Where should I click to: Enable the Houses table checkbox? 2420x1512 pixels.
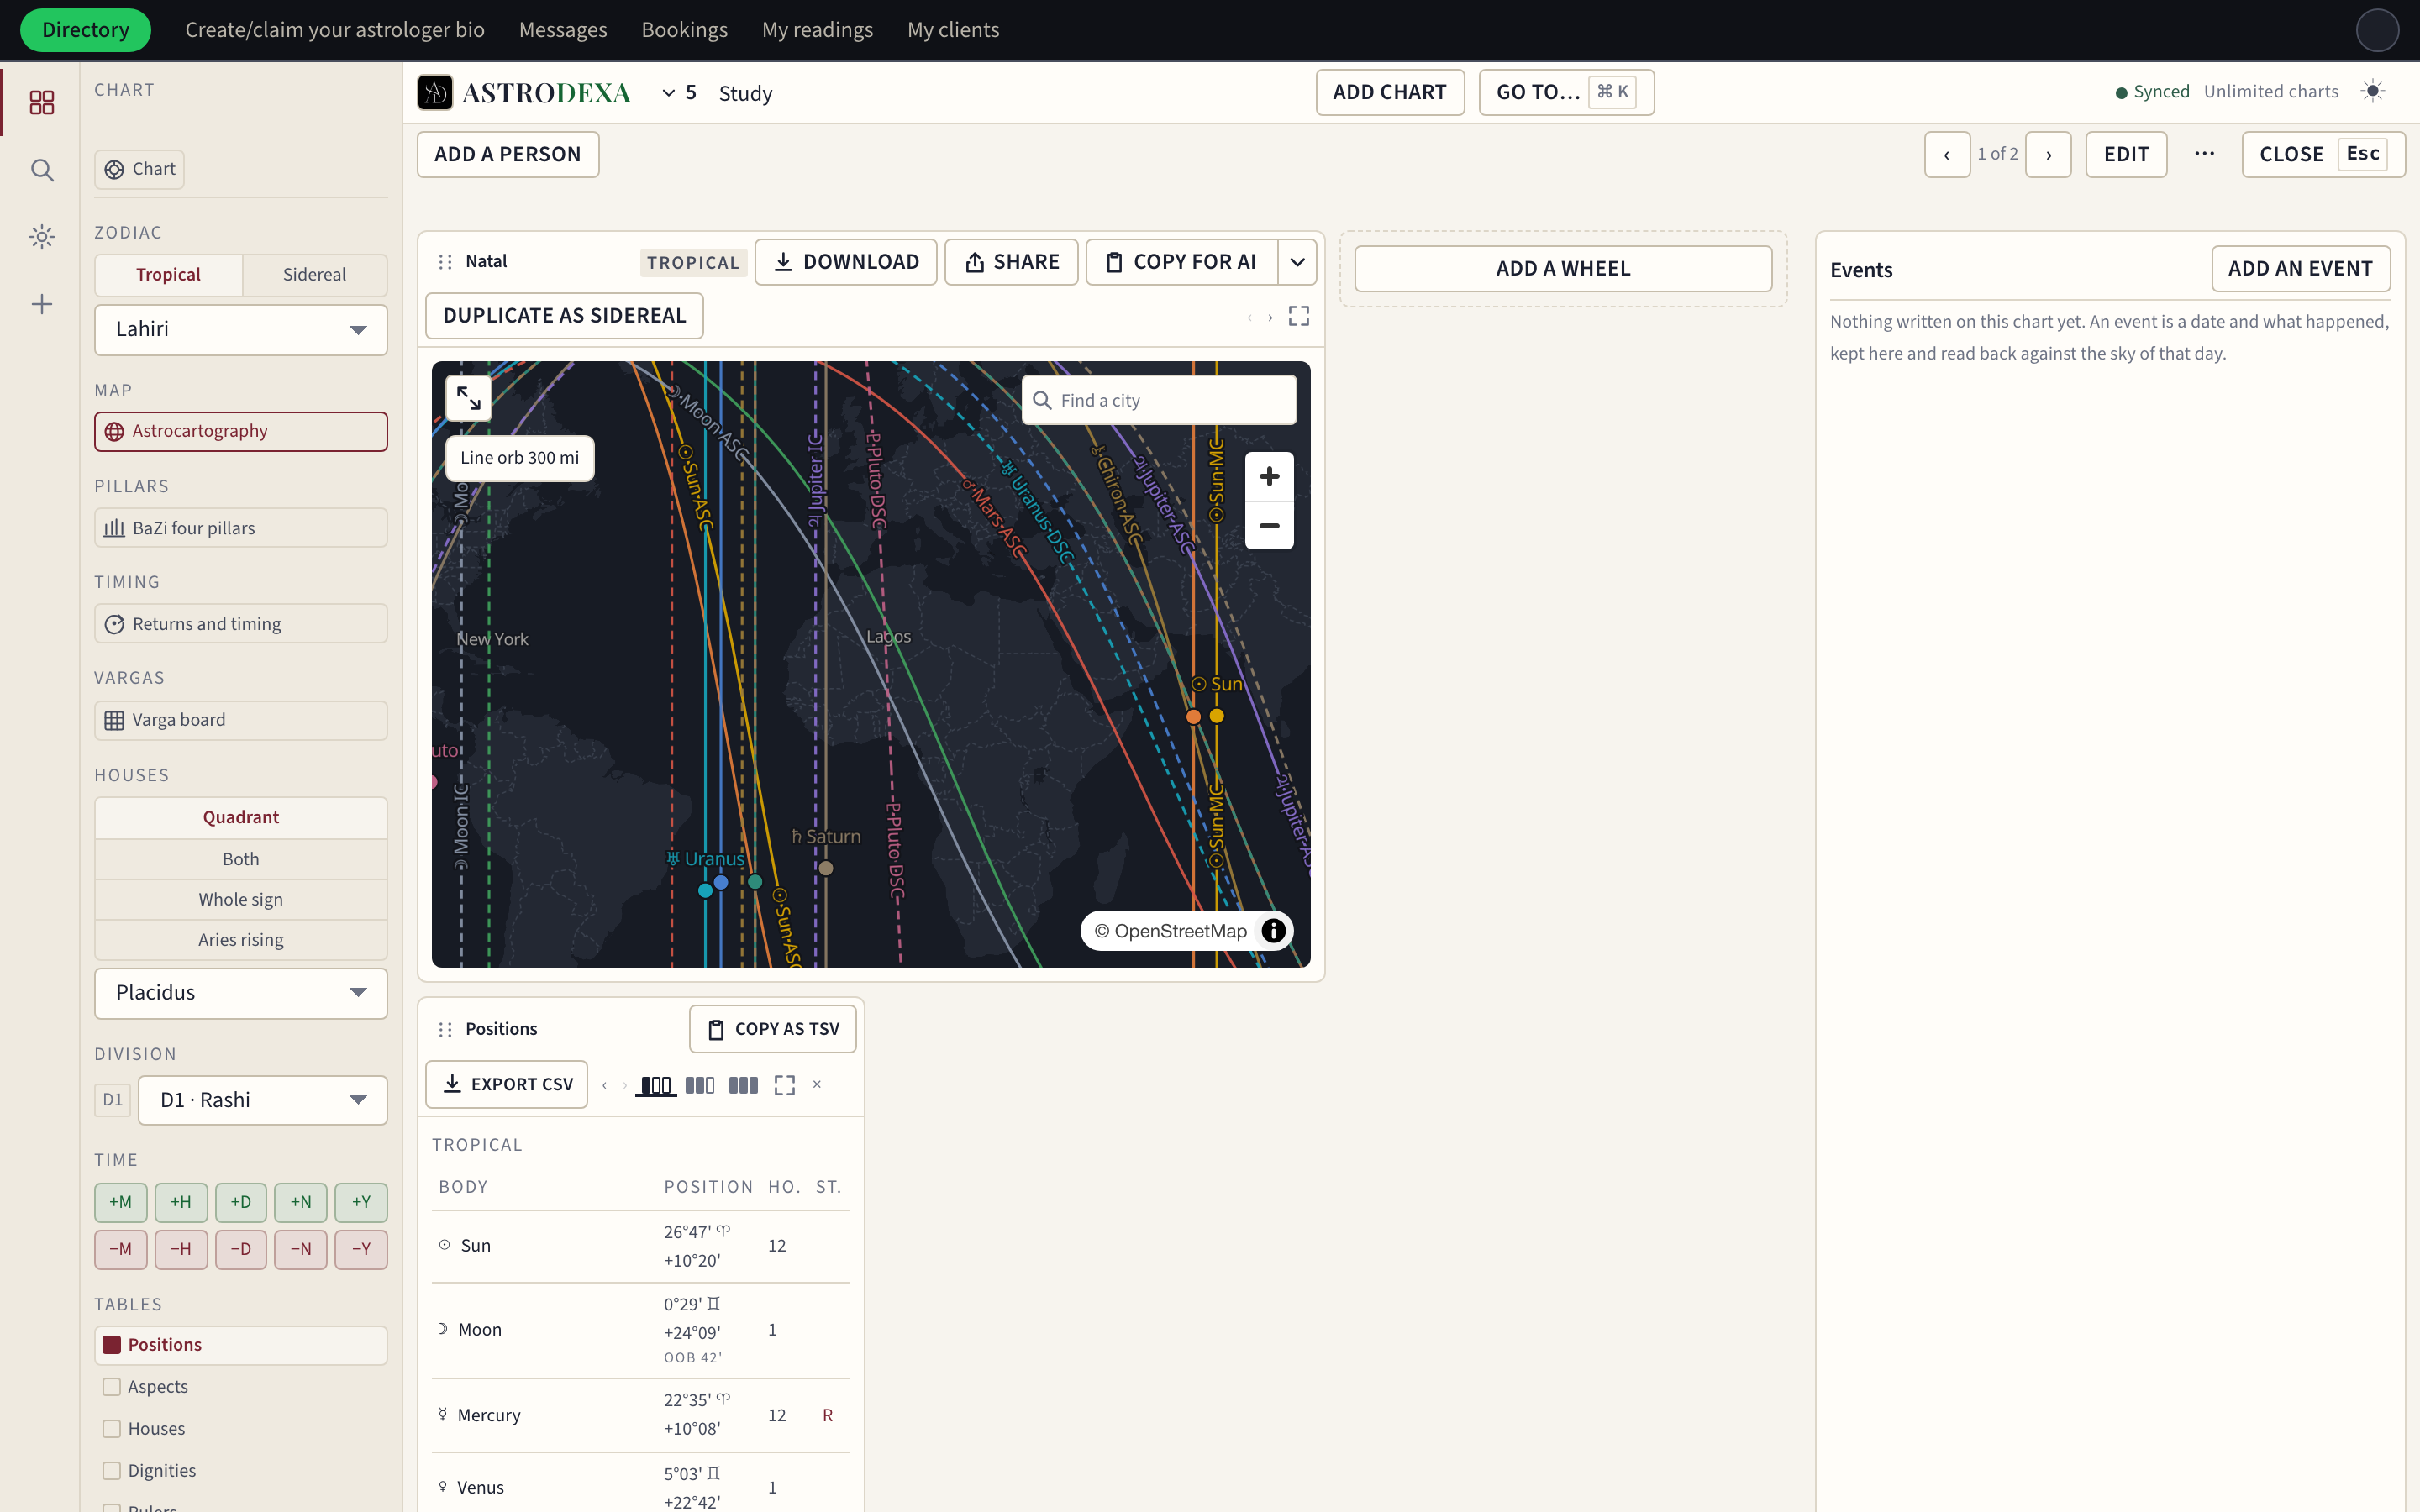tap(112, 1428)
